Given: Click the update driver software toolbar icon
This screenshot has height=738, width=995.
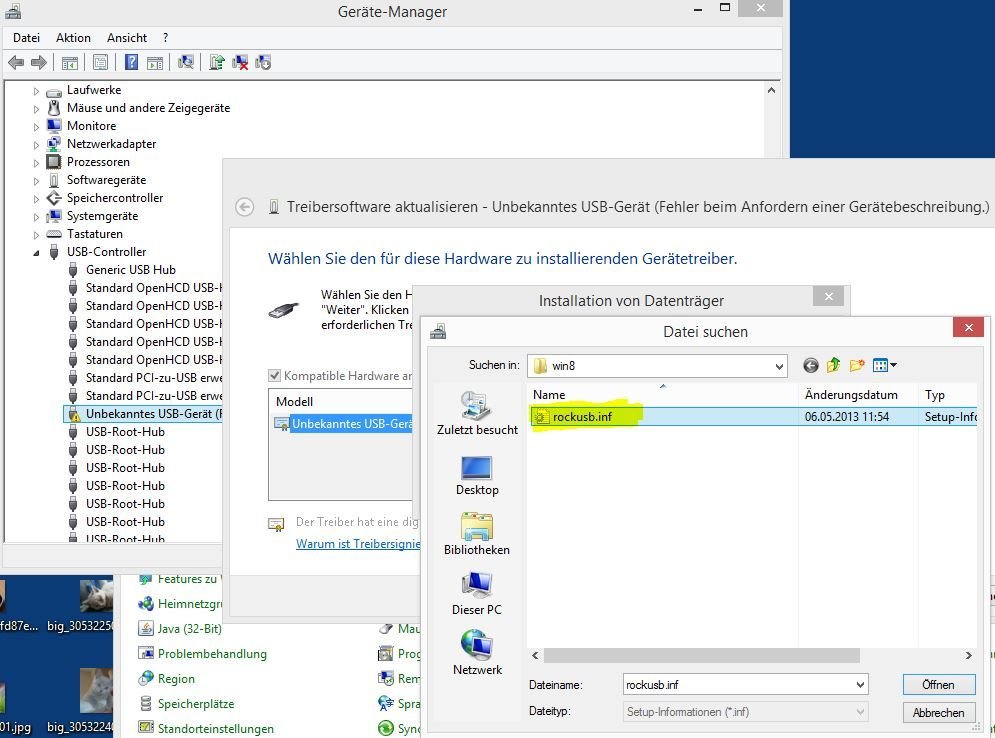Looking at the screenshot, I should point(216,63).
